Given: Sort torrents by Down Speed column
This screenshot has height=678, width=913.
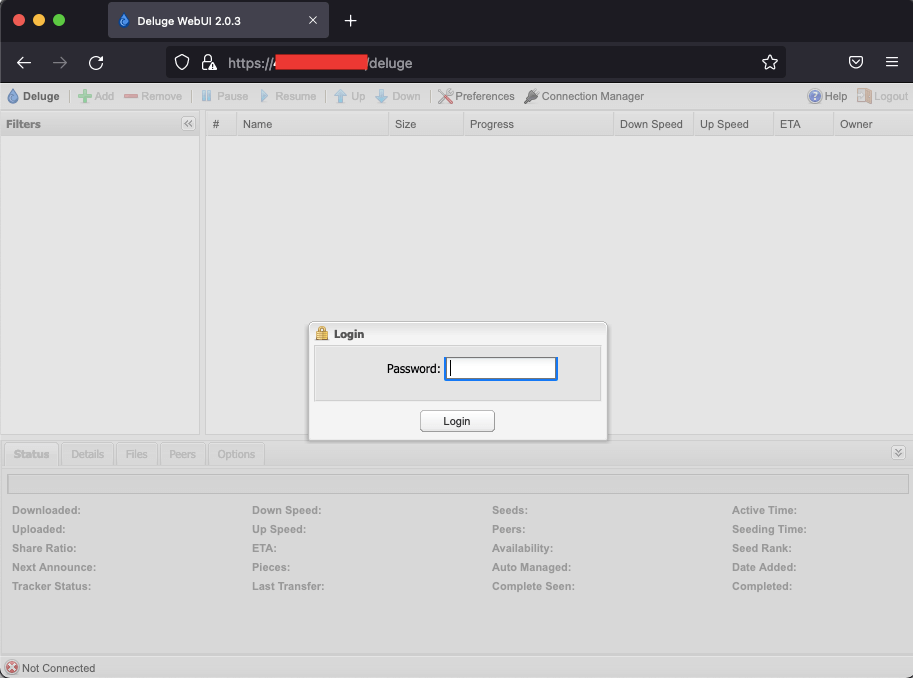Looking at the screenshot, I should point(653,124).
